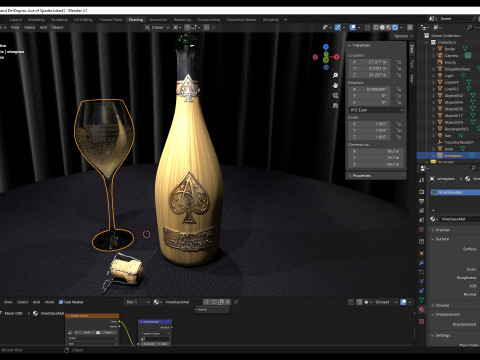Viewport: 480px width, 360px height.
Task: Click the node editor material browse icon
Action: [157, 302]
